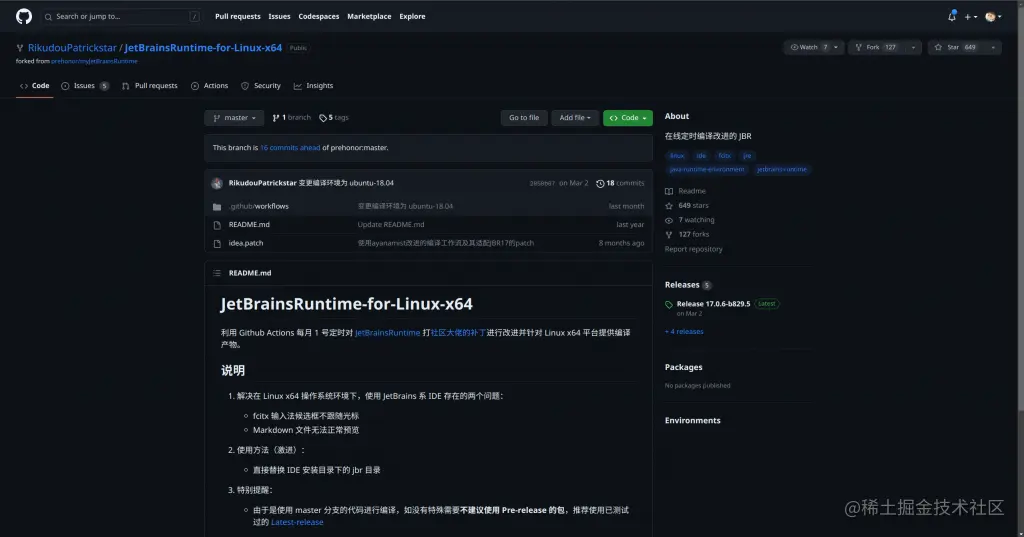Image resolution: width=1024 pixels, height=537 pixels.
Task: Switch to the Security tab
Action: click(261, 86)
